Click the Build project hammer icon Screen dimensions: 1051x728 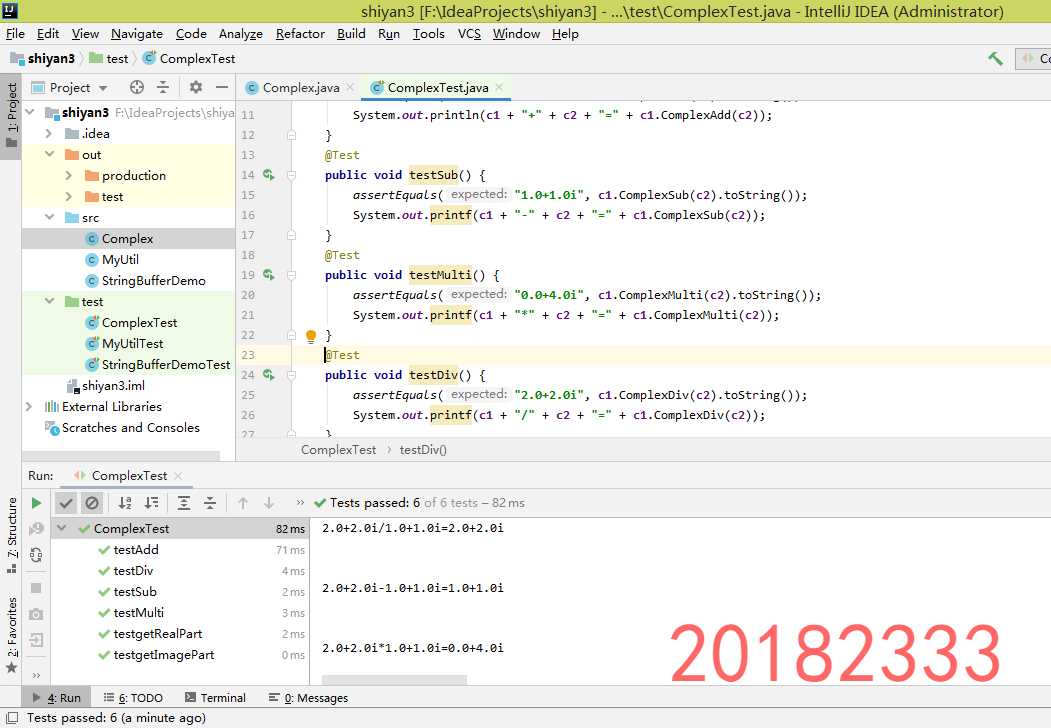[x=995, y=59]
